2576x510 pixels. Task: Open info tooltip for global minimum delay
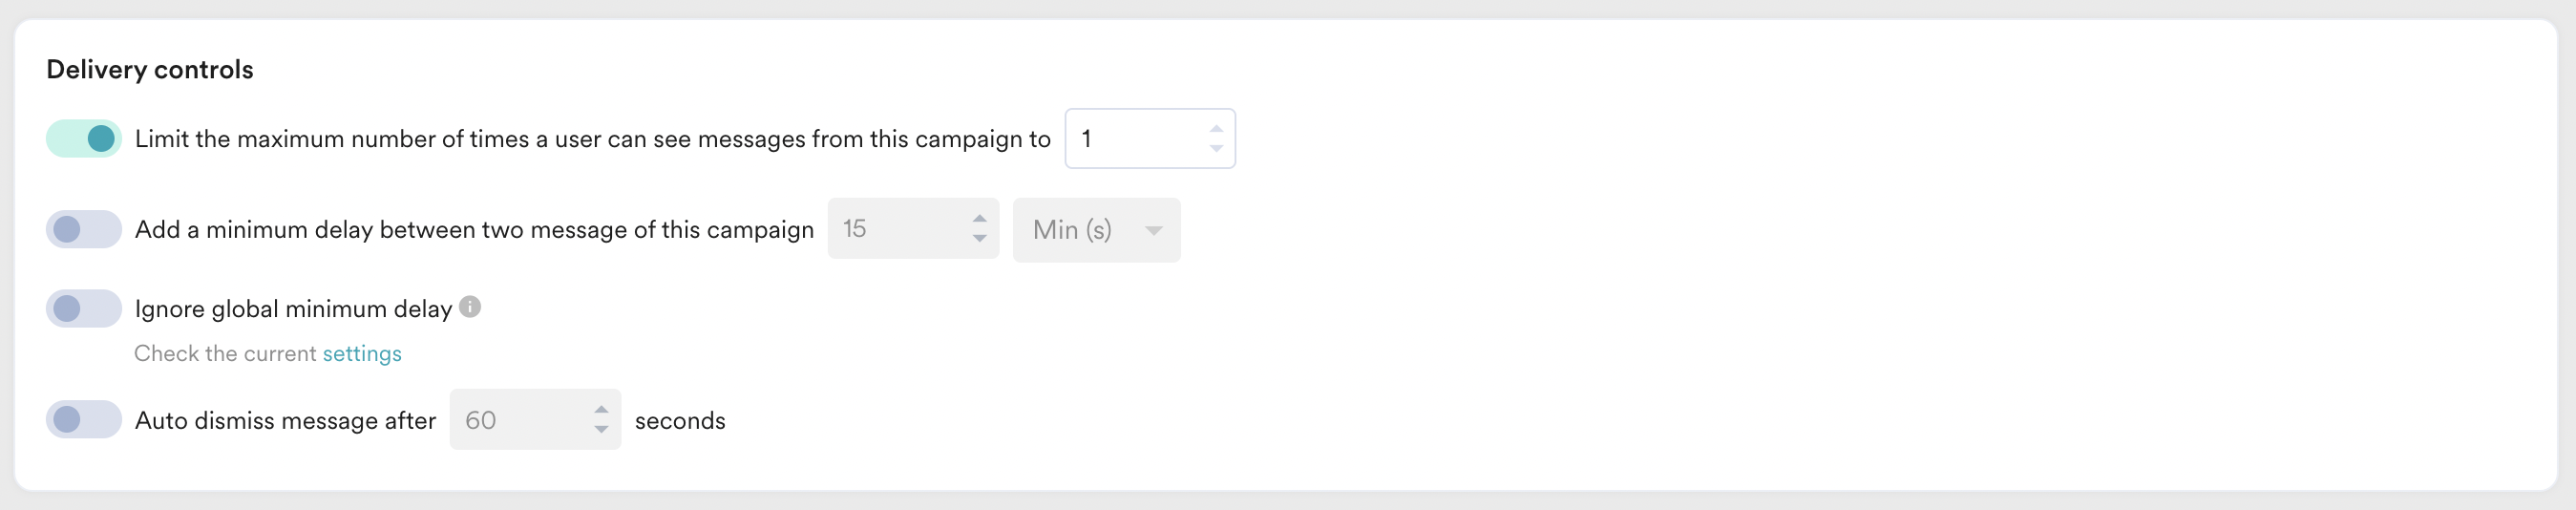point(470,307)
